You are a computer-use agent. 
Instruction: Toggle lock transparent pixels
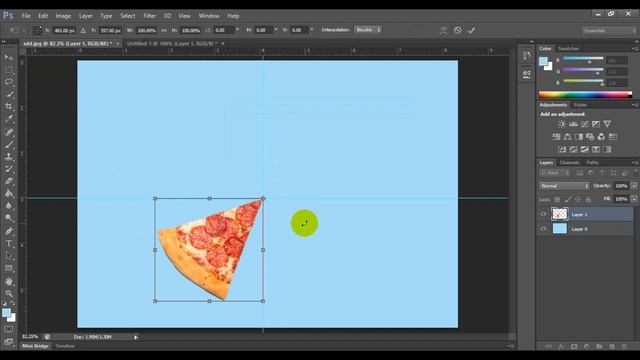pyautogui.click(x=557, y=199)
